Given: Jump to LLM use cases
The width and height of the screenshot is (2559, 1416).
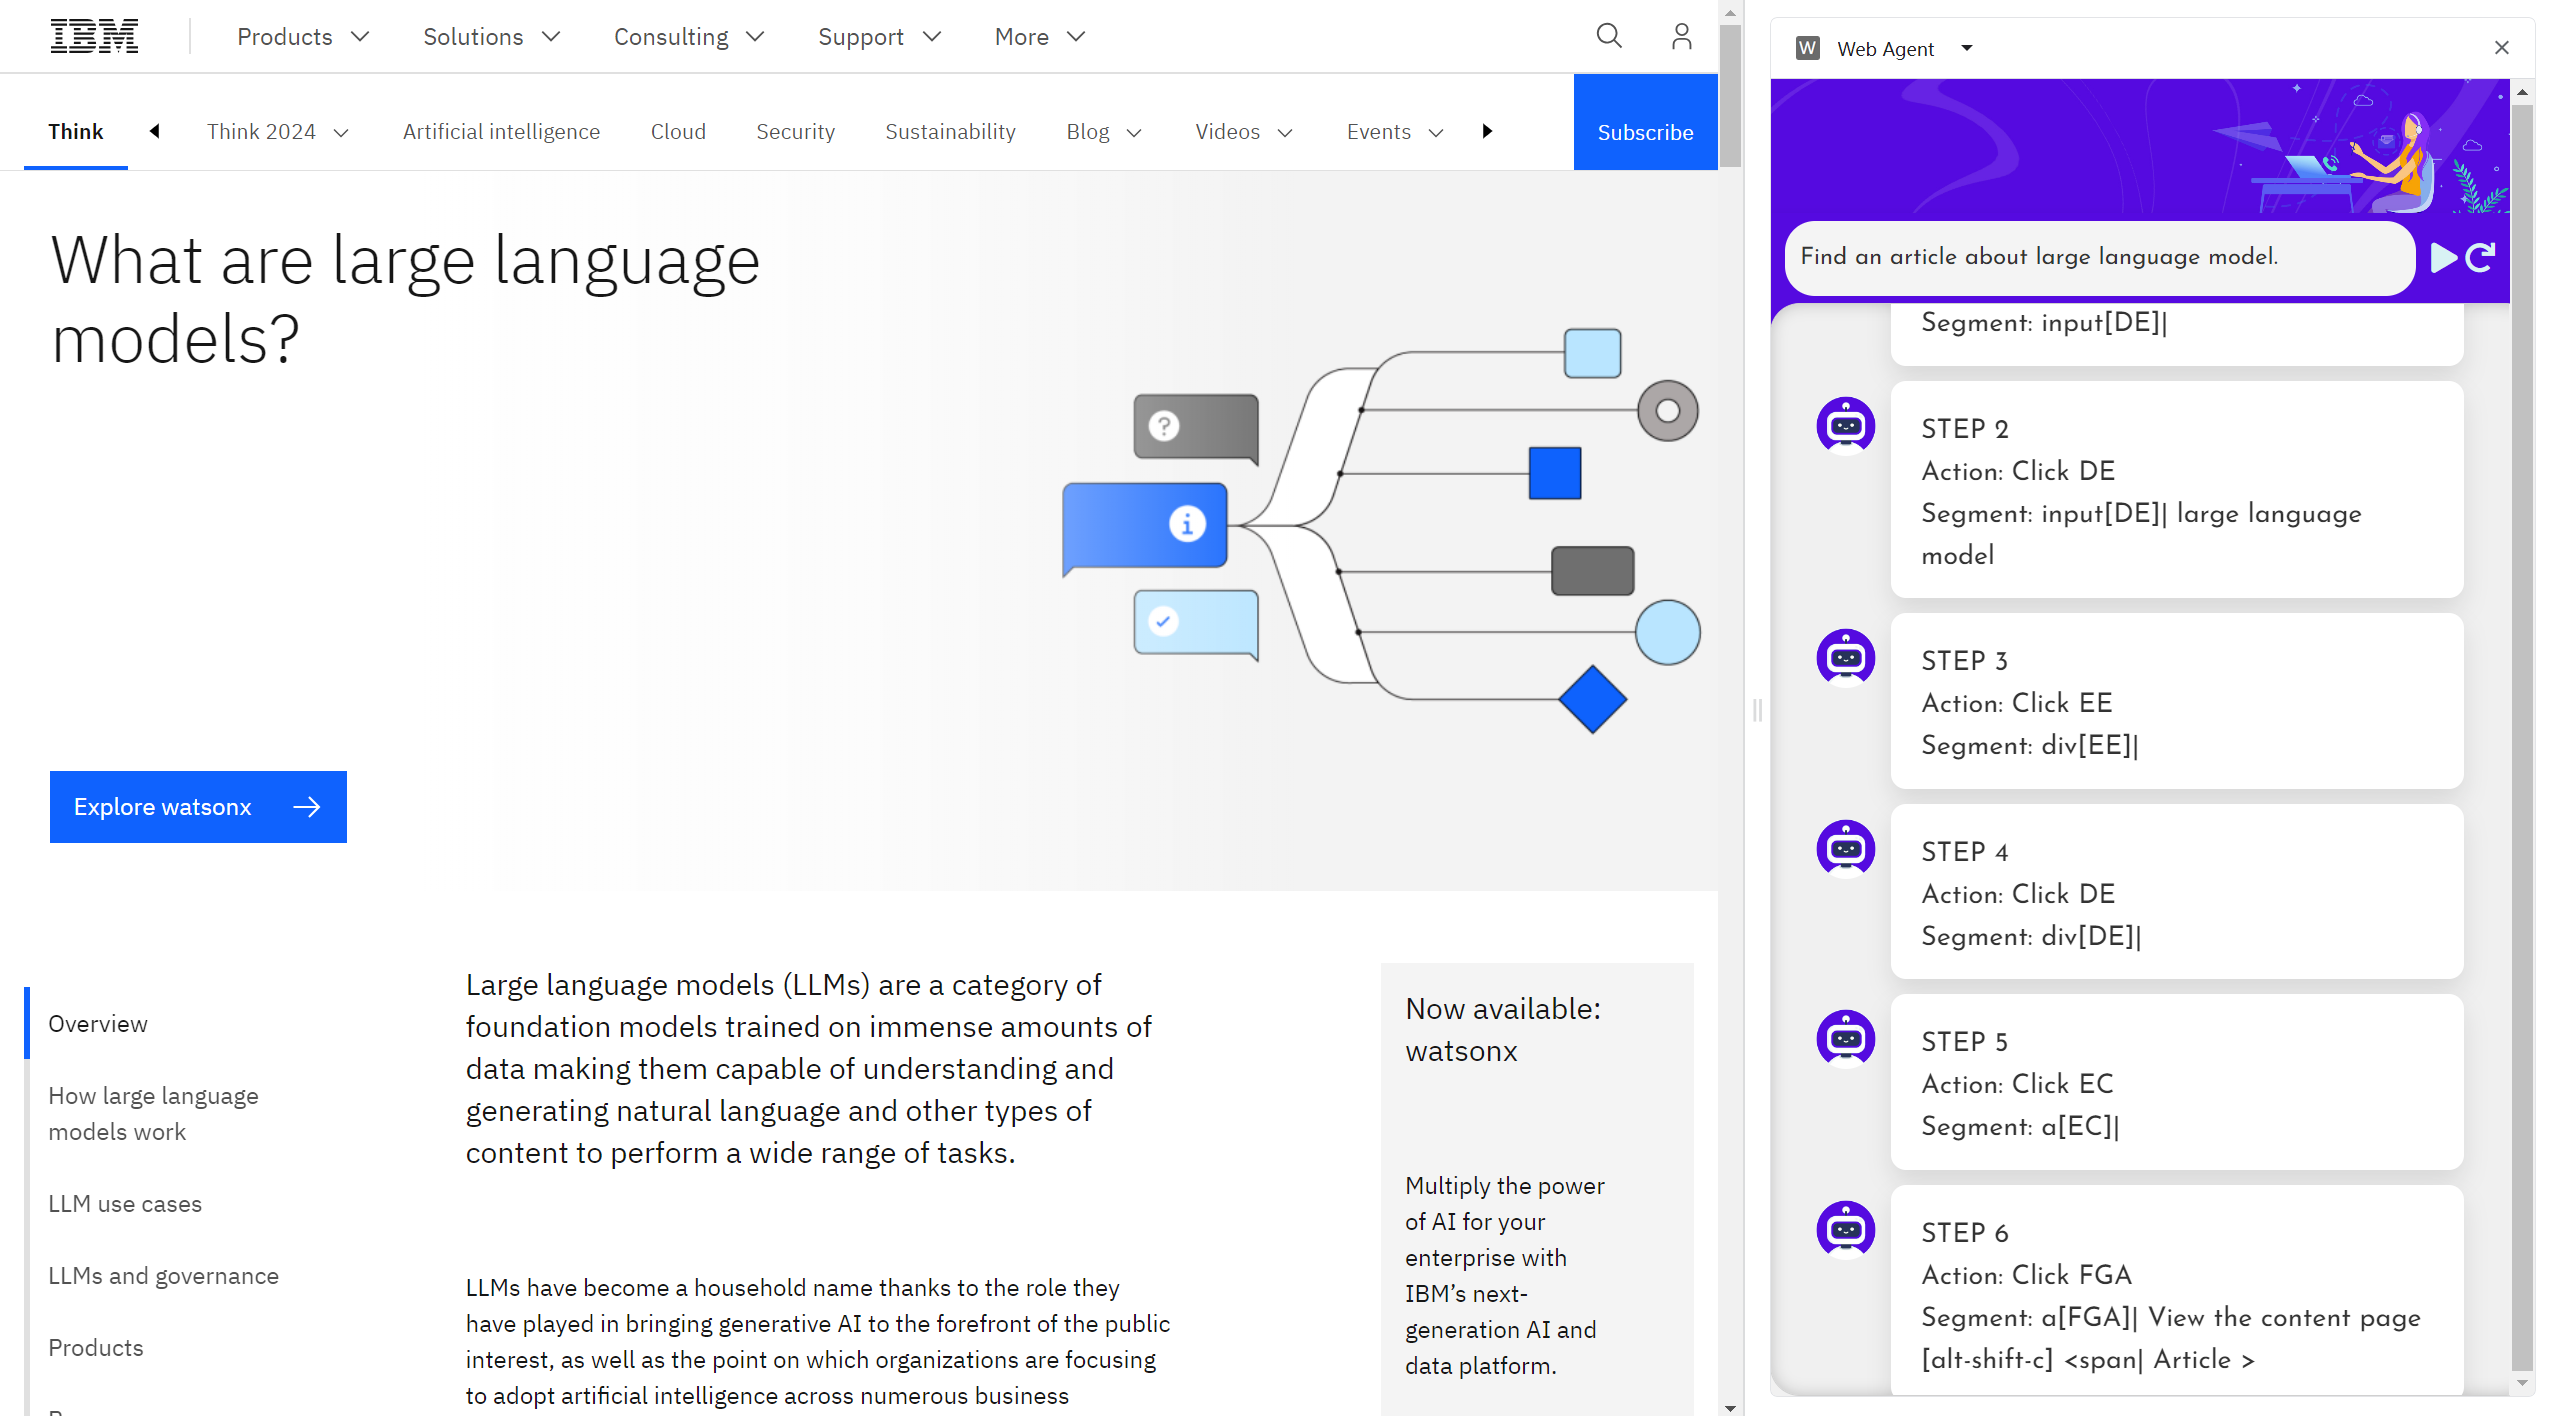Looking at the screenshot, I should click(x=125, y=1204).
